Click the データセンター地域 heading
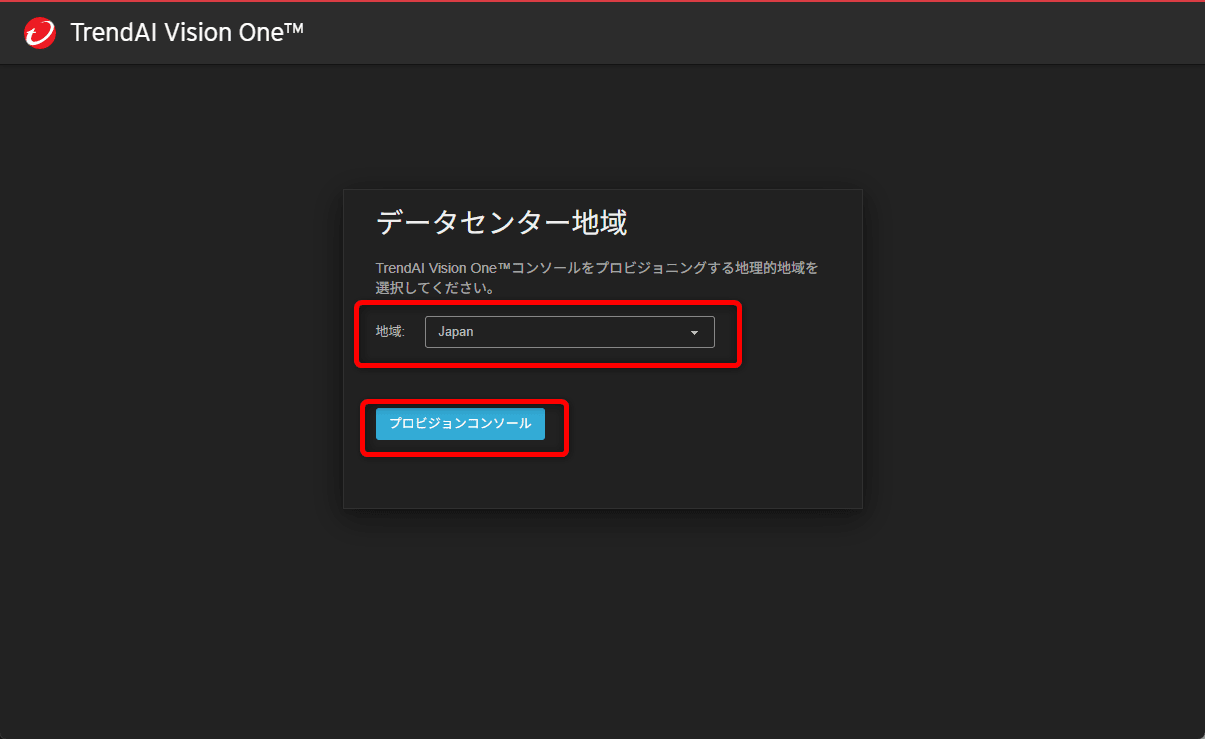 501,223
